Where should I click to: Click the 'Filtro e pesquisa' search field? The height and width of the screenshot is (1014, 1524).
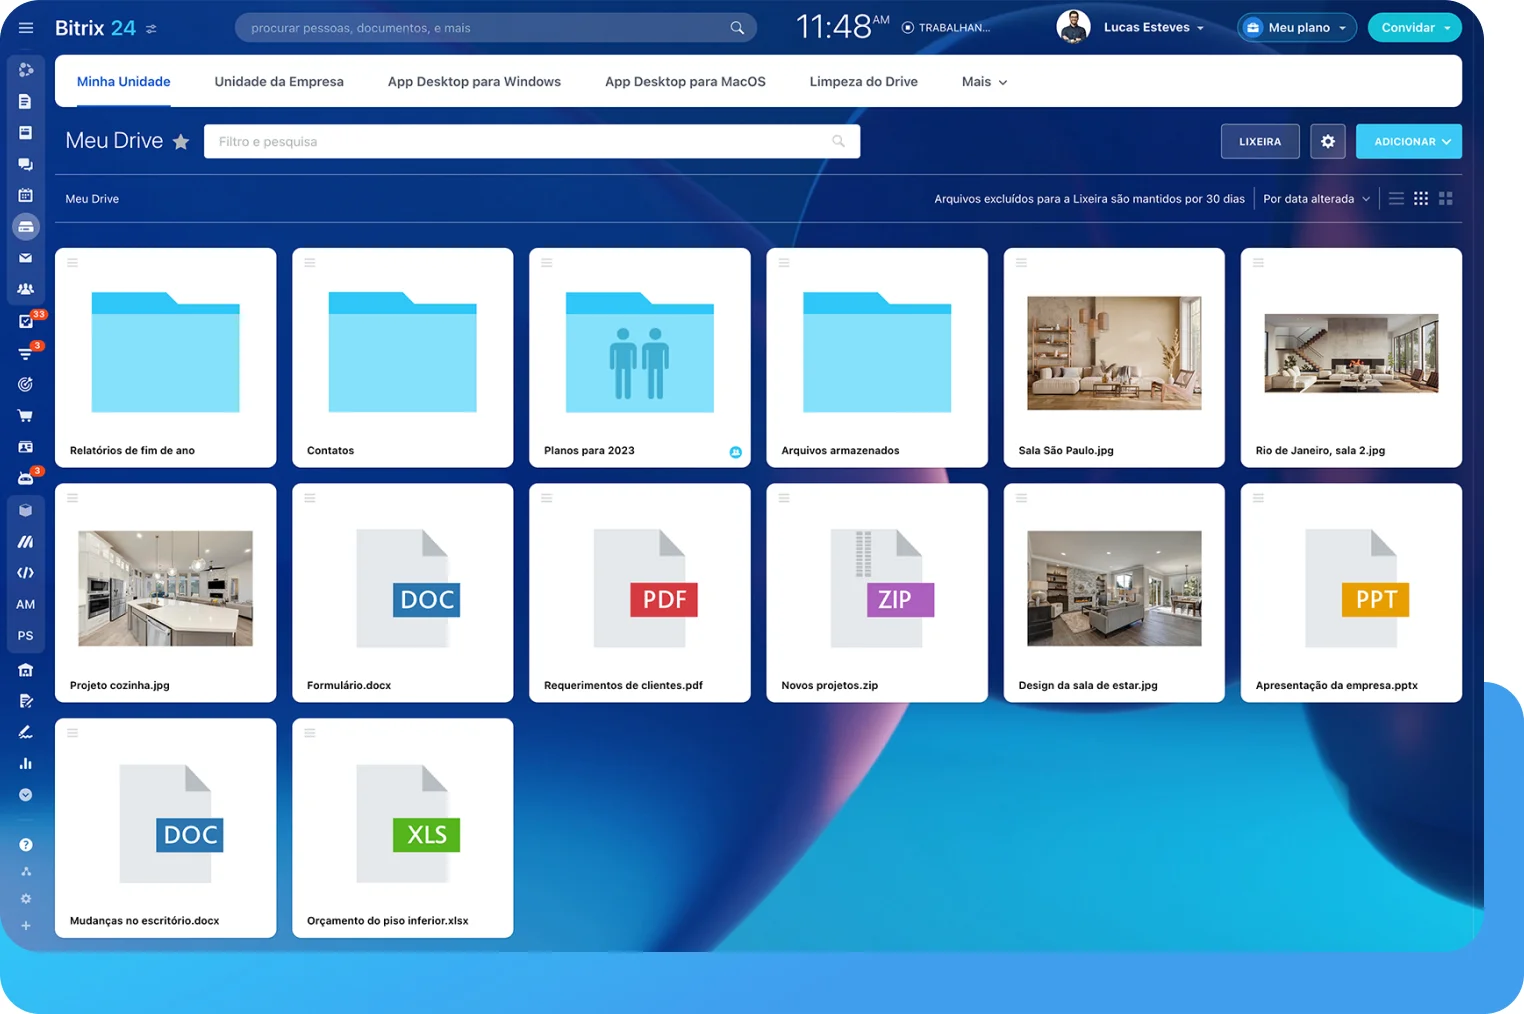click(520, 142)
